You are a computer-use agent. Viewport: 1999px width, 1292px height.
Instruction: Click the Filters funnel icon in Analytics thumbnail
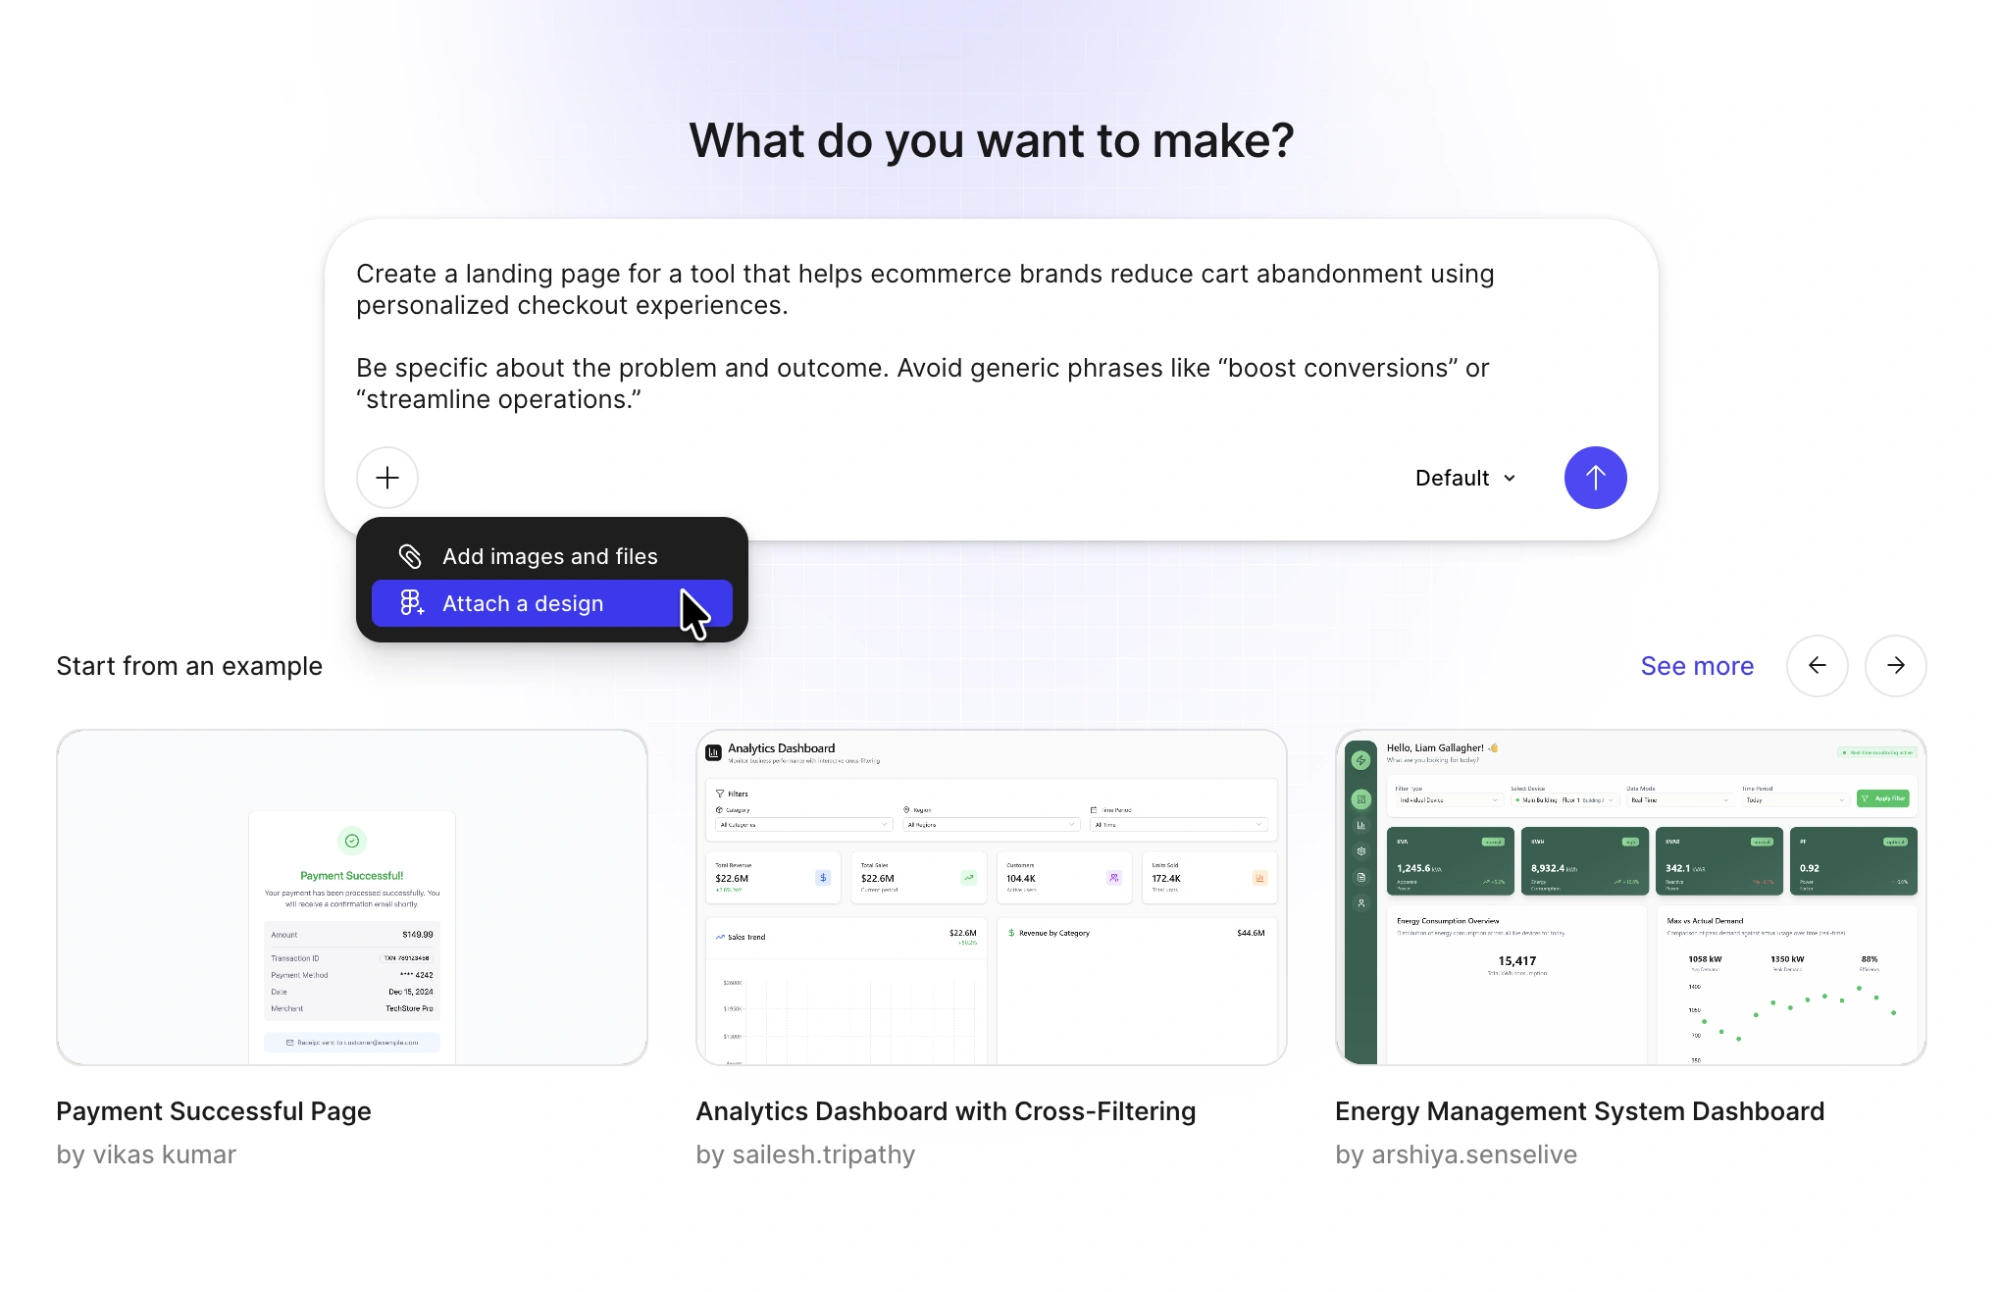click(x=720, y=794)
